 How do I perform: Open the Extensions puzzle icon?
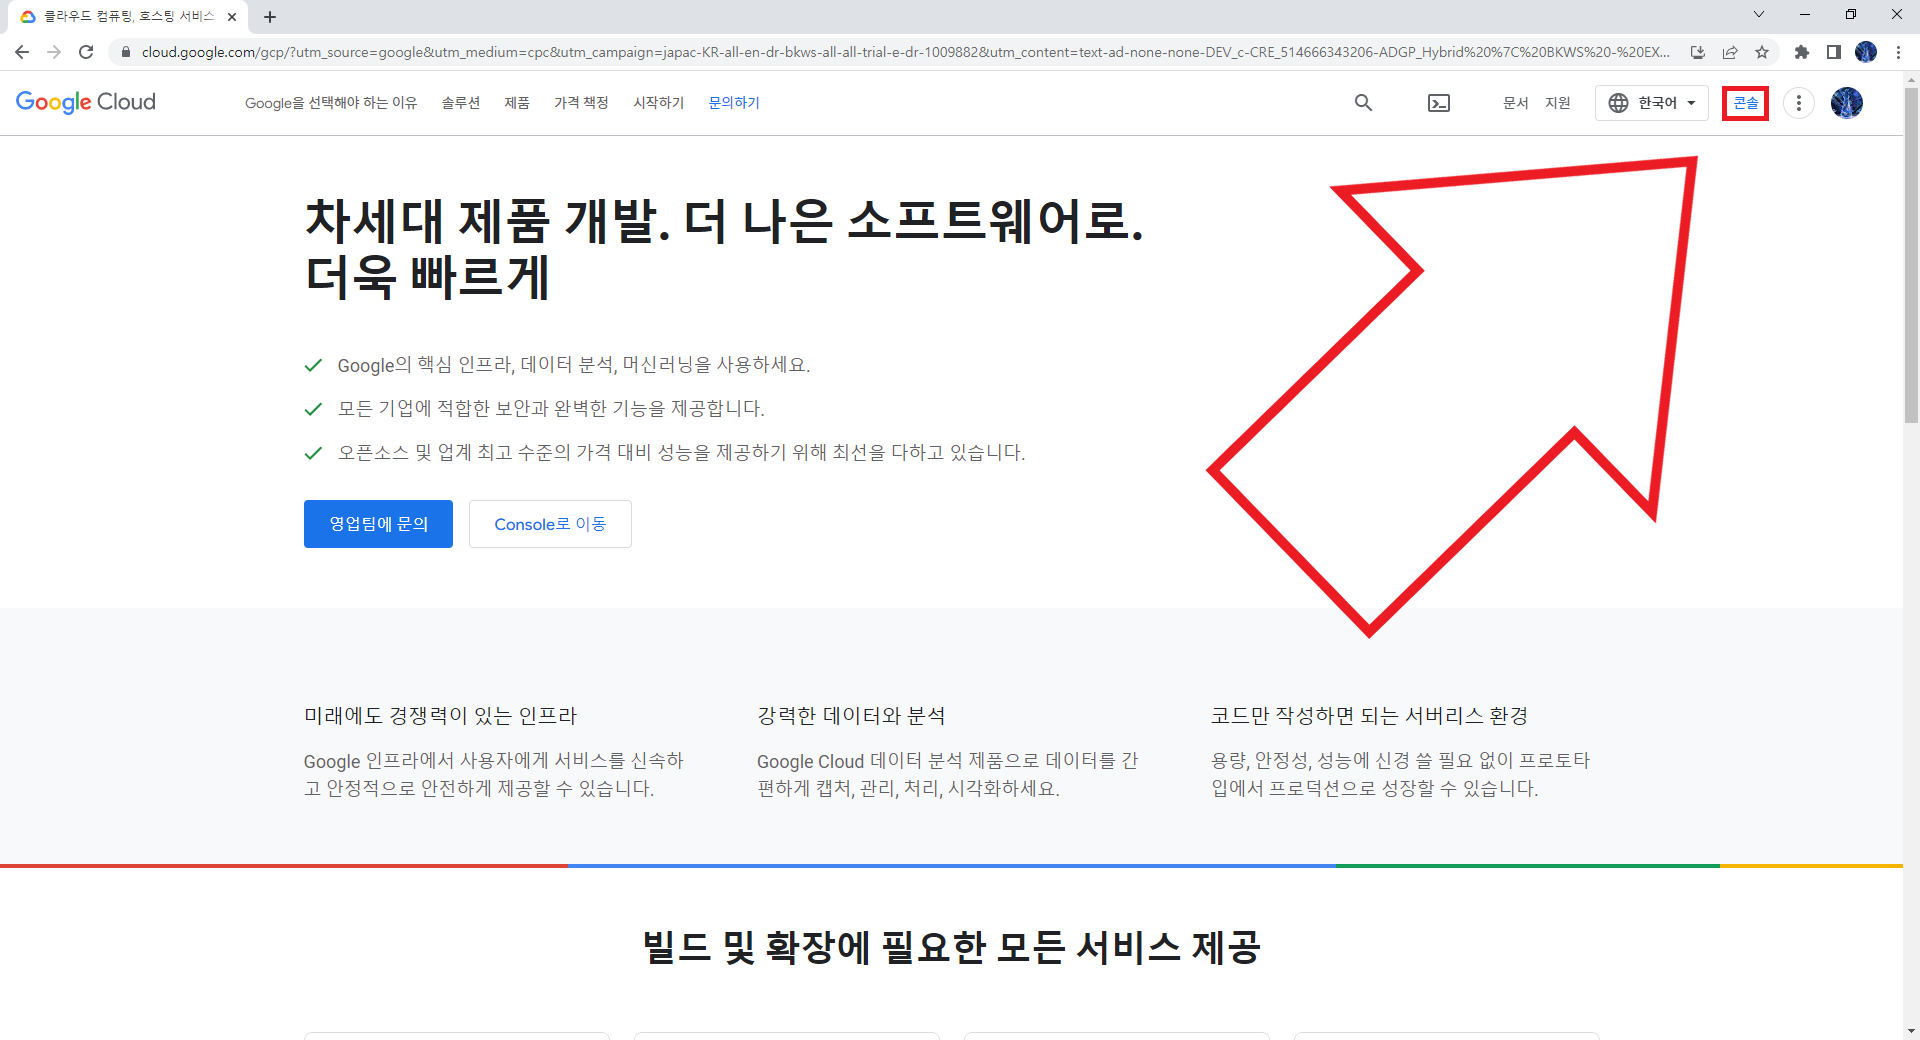tap(1802, 52)
